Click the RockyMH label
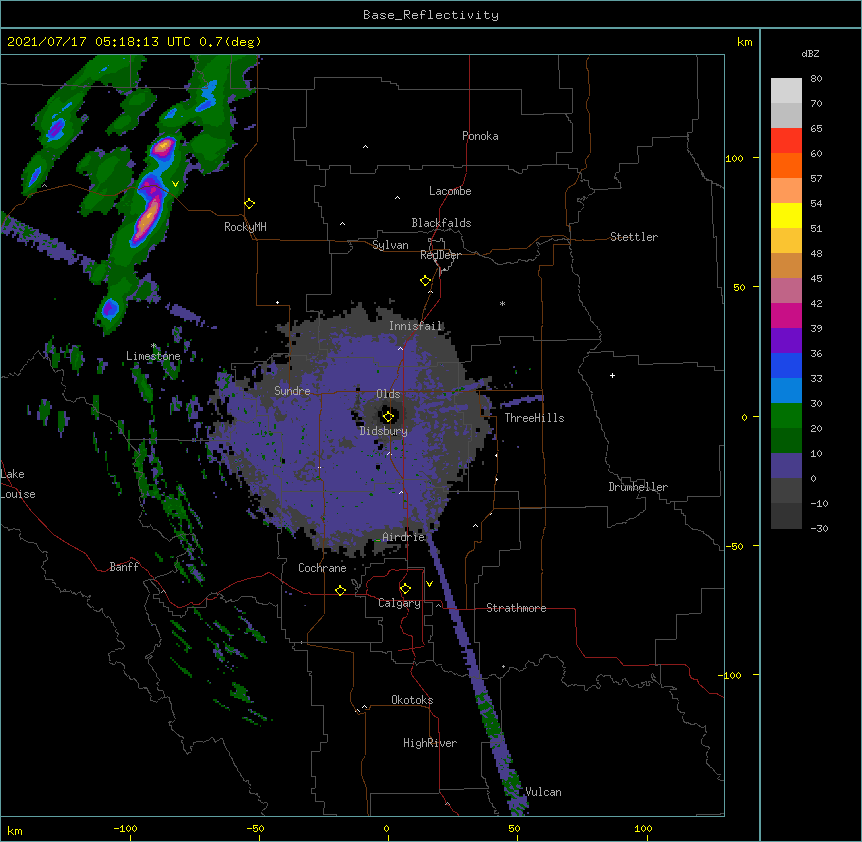This screenshot has height=842, width=862. click(245, 227)
